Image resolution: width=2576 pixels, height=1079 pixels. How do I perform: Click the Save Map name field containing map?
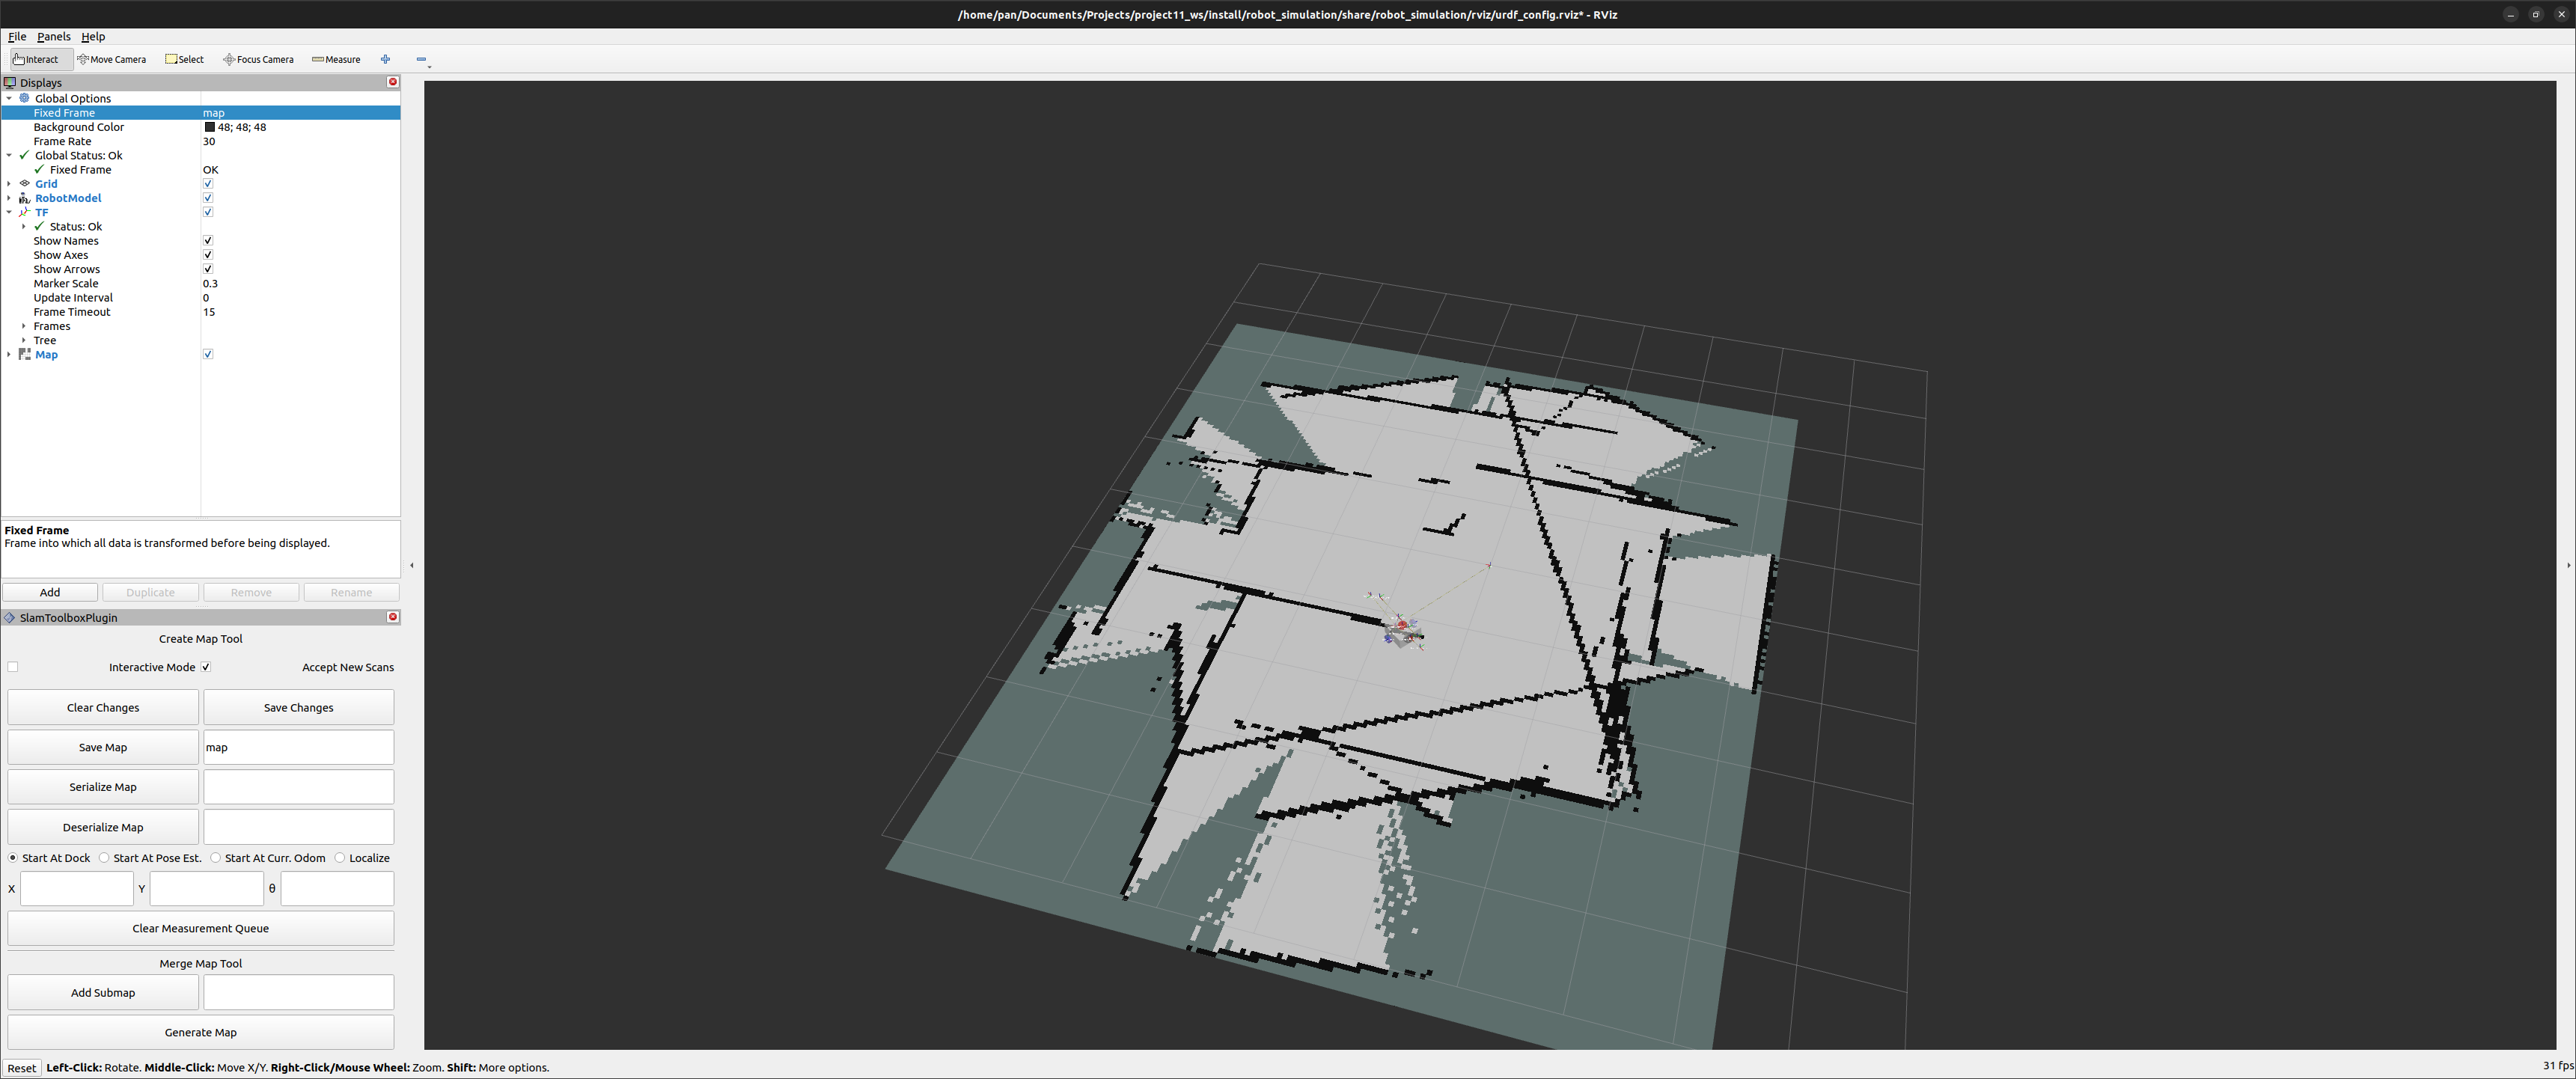299,747
